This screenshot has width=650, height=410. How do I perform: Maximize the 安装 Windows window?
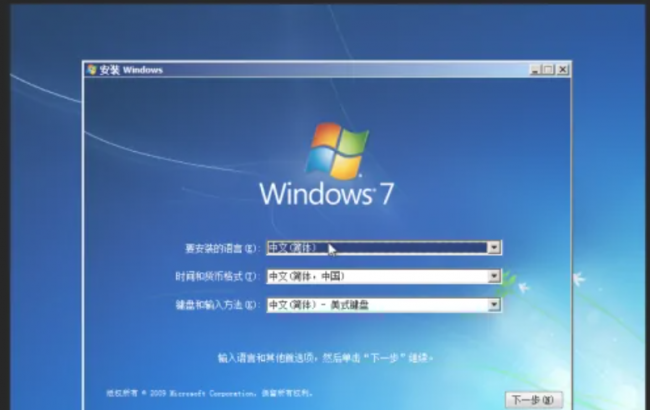(549, 70)
